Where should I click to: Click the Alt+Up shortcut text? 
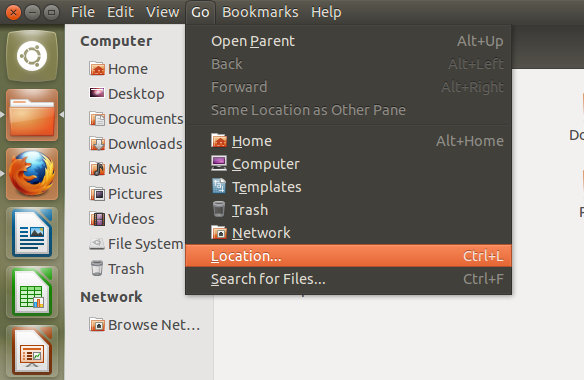coord(480,41)
